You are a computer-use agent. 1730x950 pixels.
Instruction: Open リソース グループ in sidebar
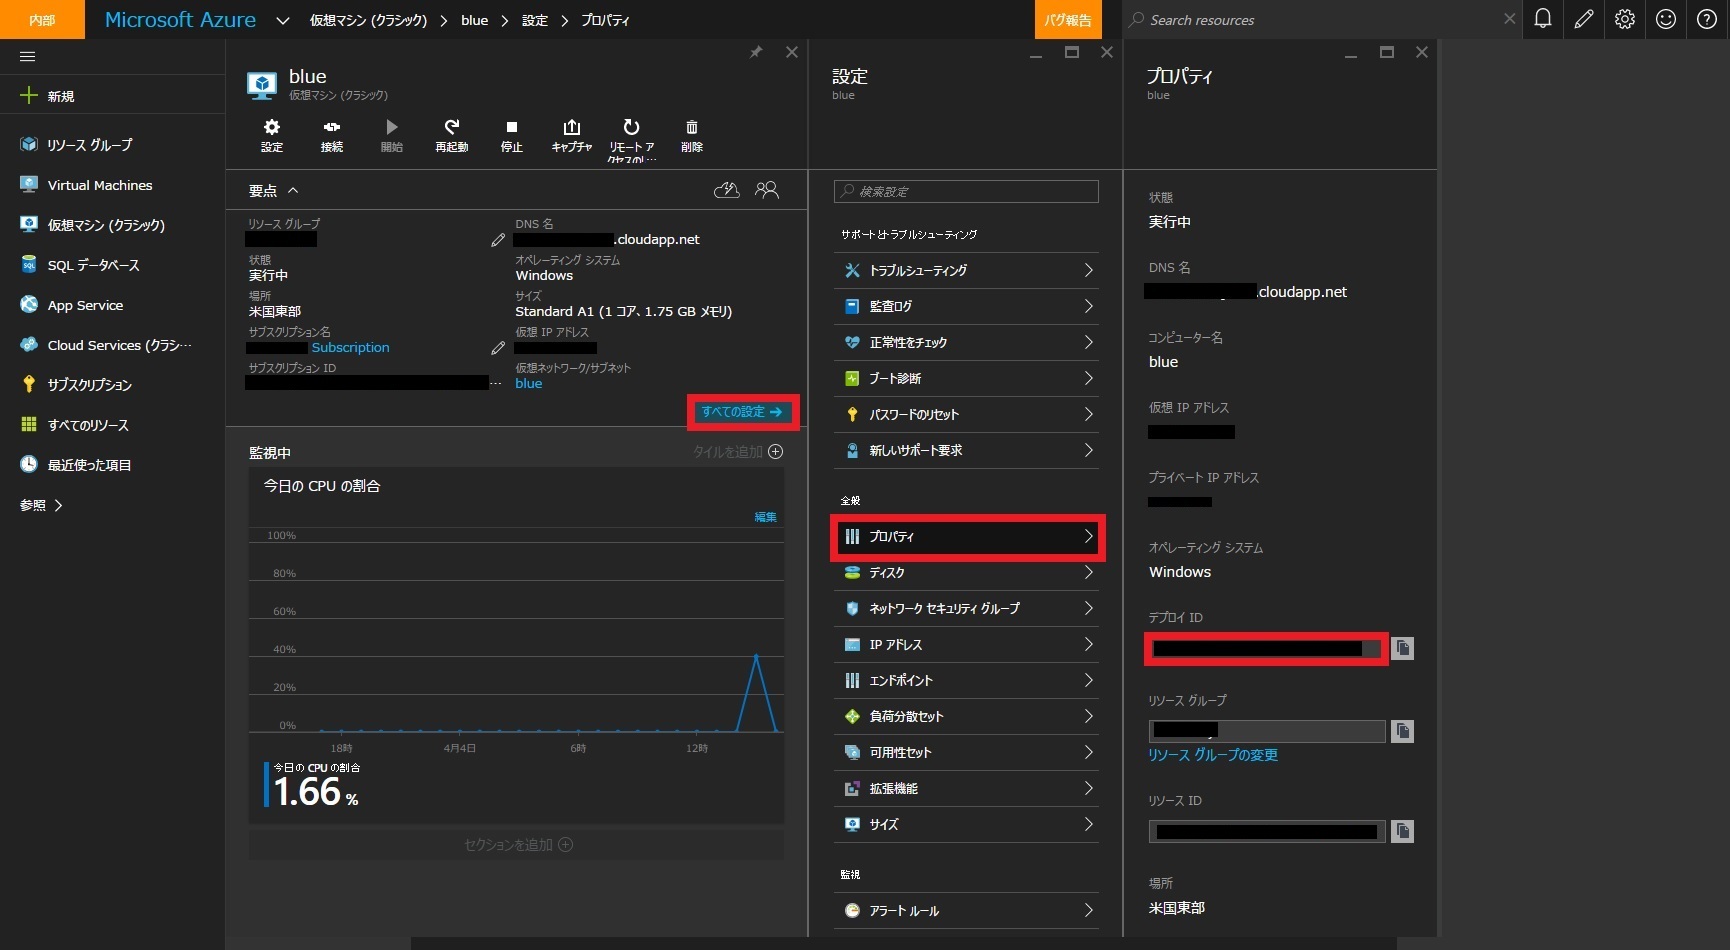coord(112,145)
